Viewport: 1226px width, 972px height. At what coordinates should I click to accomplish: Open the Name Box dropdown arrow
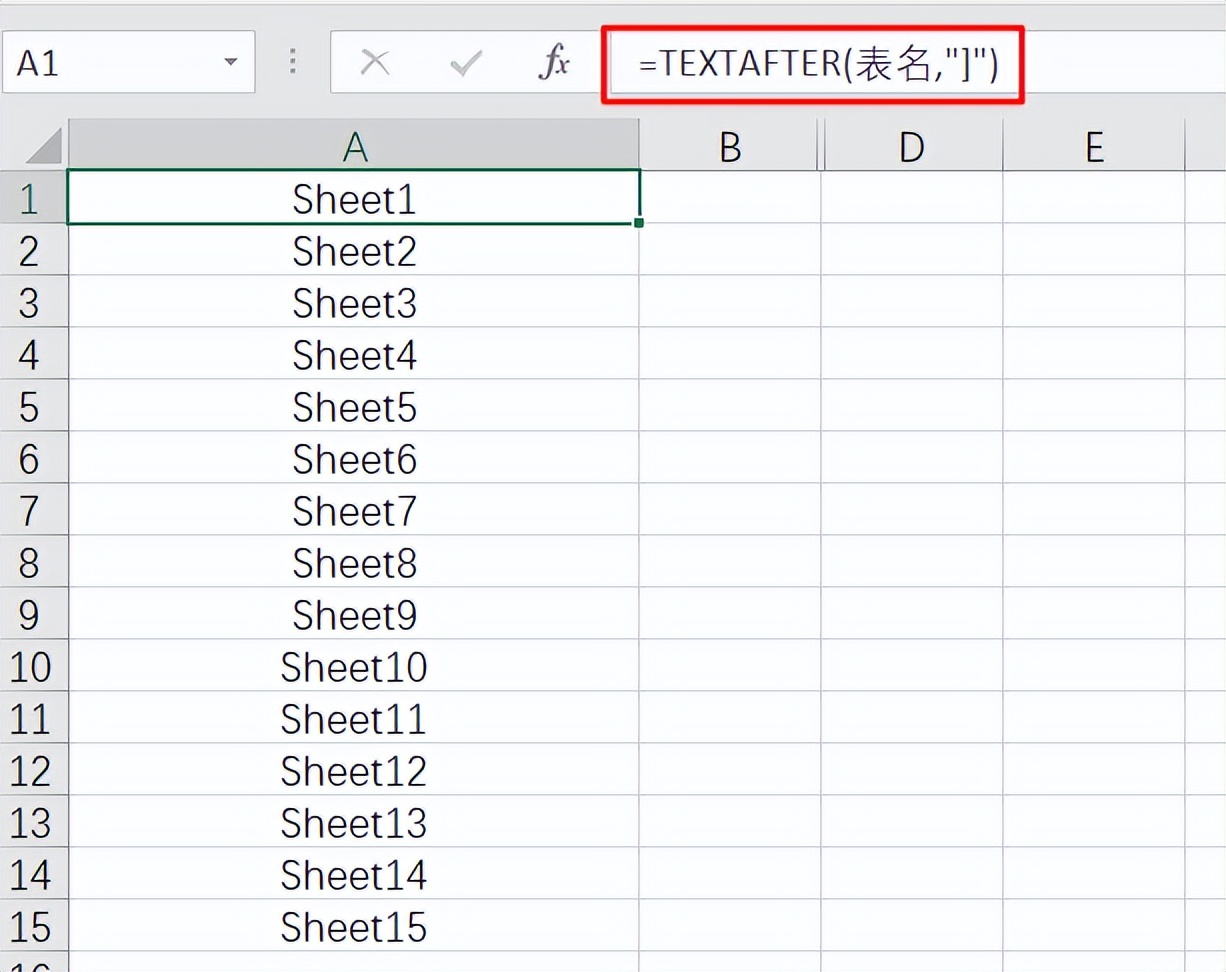tap(231, 63)
